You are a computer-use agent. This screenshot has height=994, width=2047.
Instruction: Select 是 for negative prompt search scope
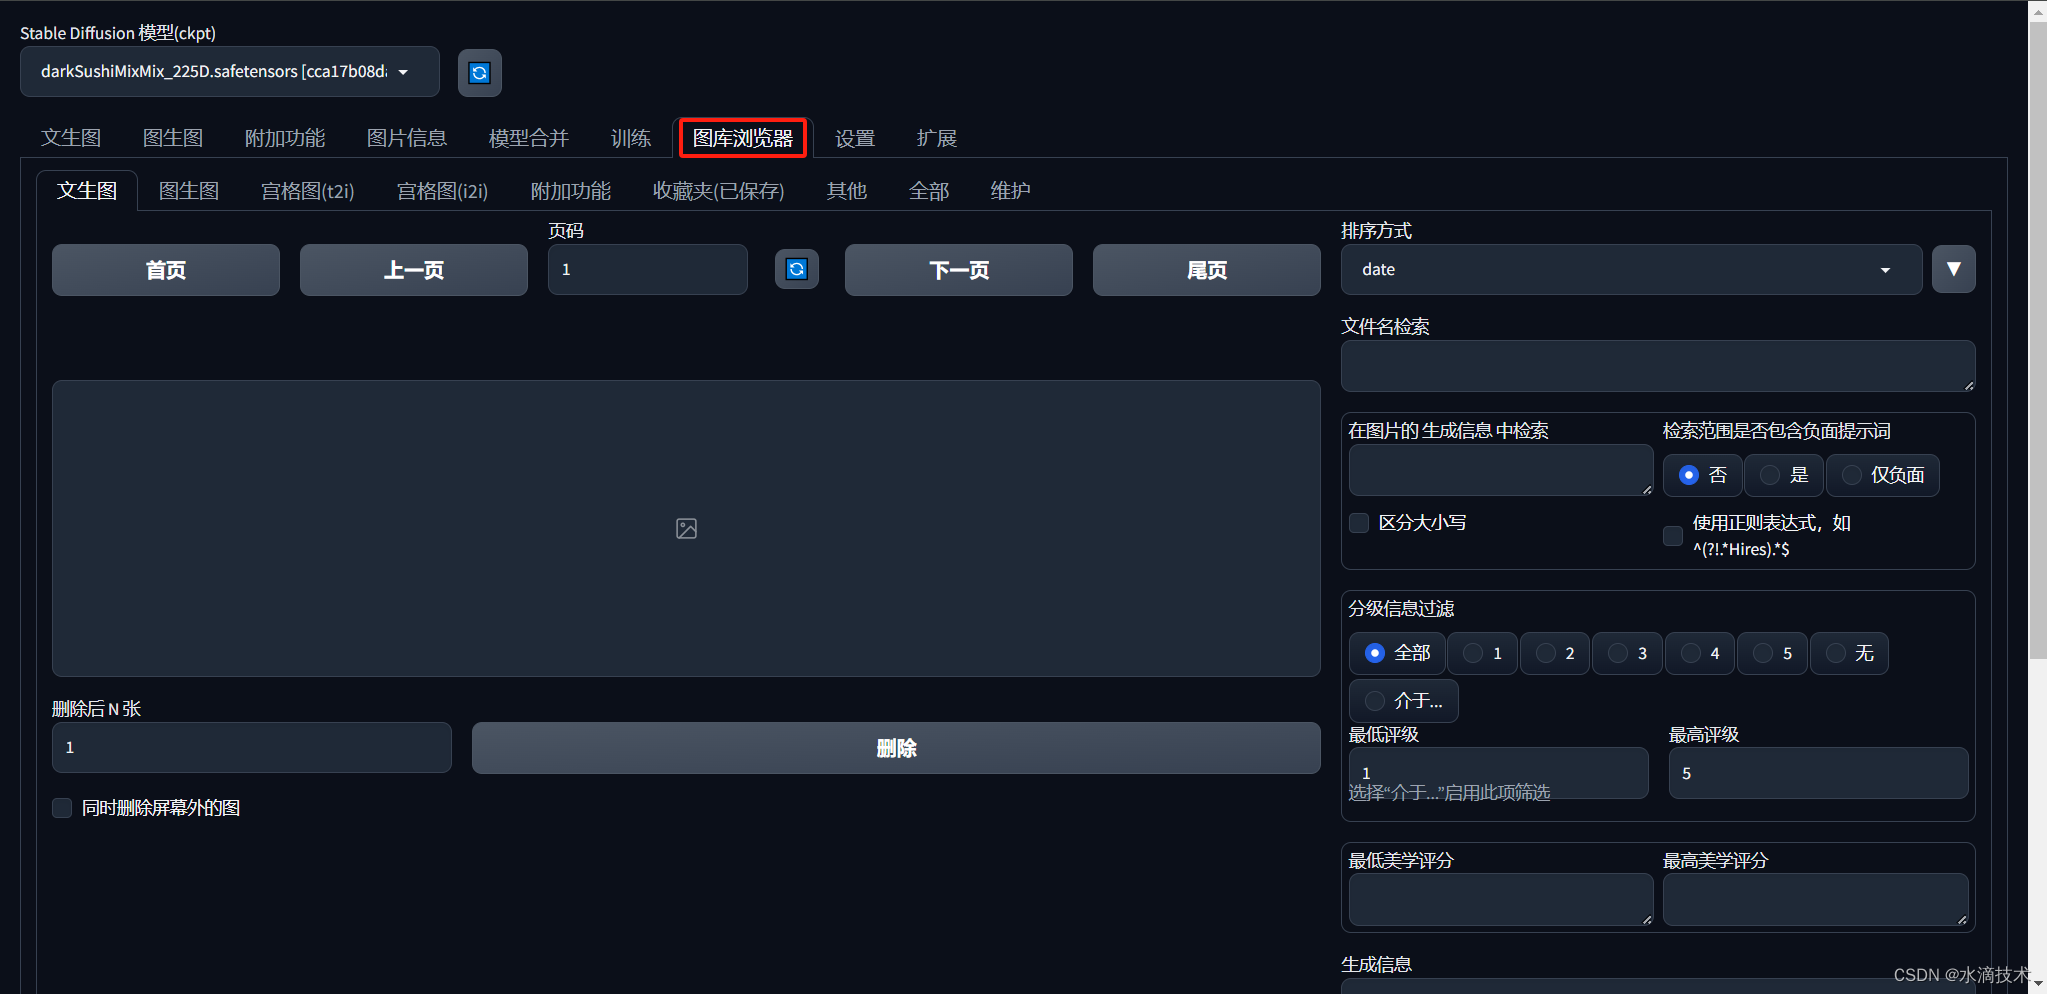[1784, 475]
